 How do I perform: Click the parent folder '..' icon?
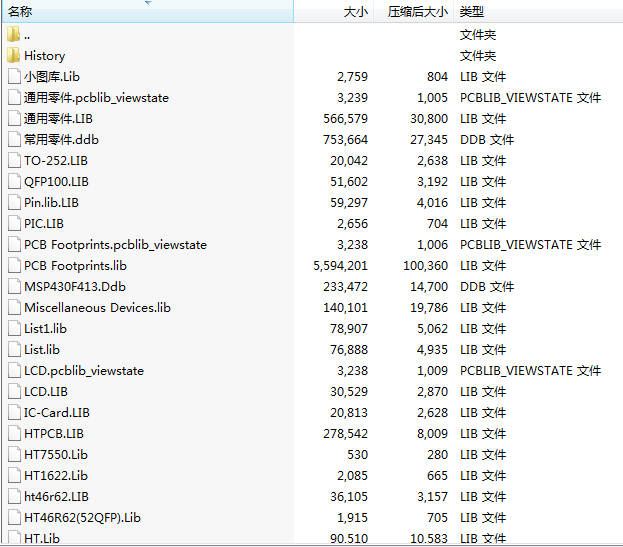(x=14, y=35)
